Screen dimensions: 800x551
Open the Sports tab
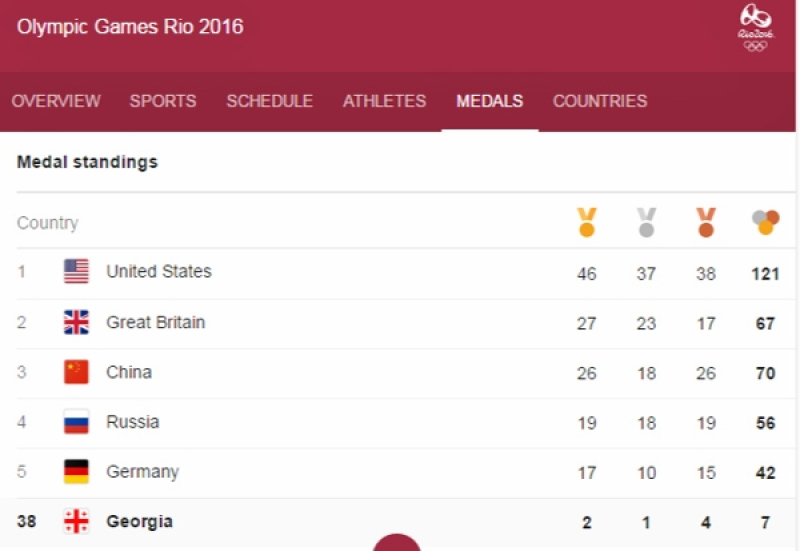163,101
